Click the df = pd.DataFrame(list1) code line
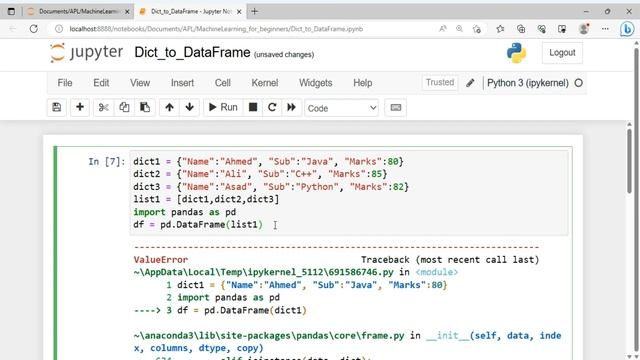 tap(198, 224)
